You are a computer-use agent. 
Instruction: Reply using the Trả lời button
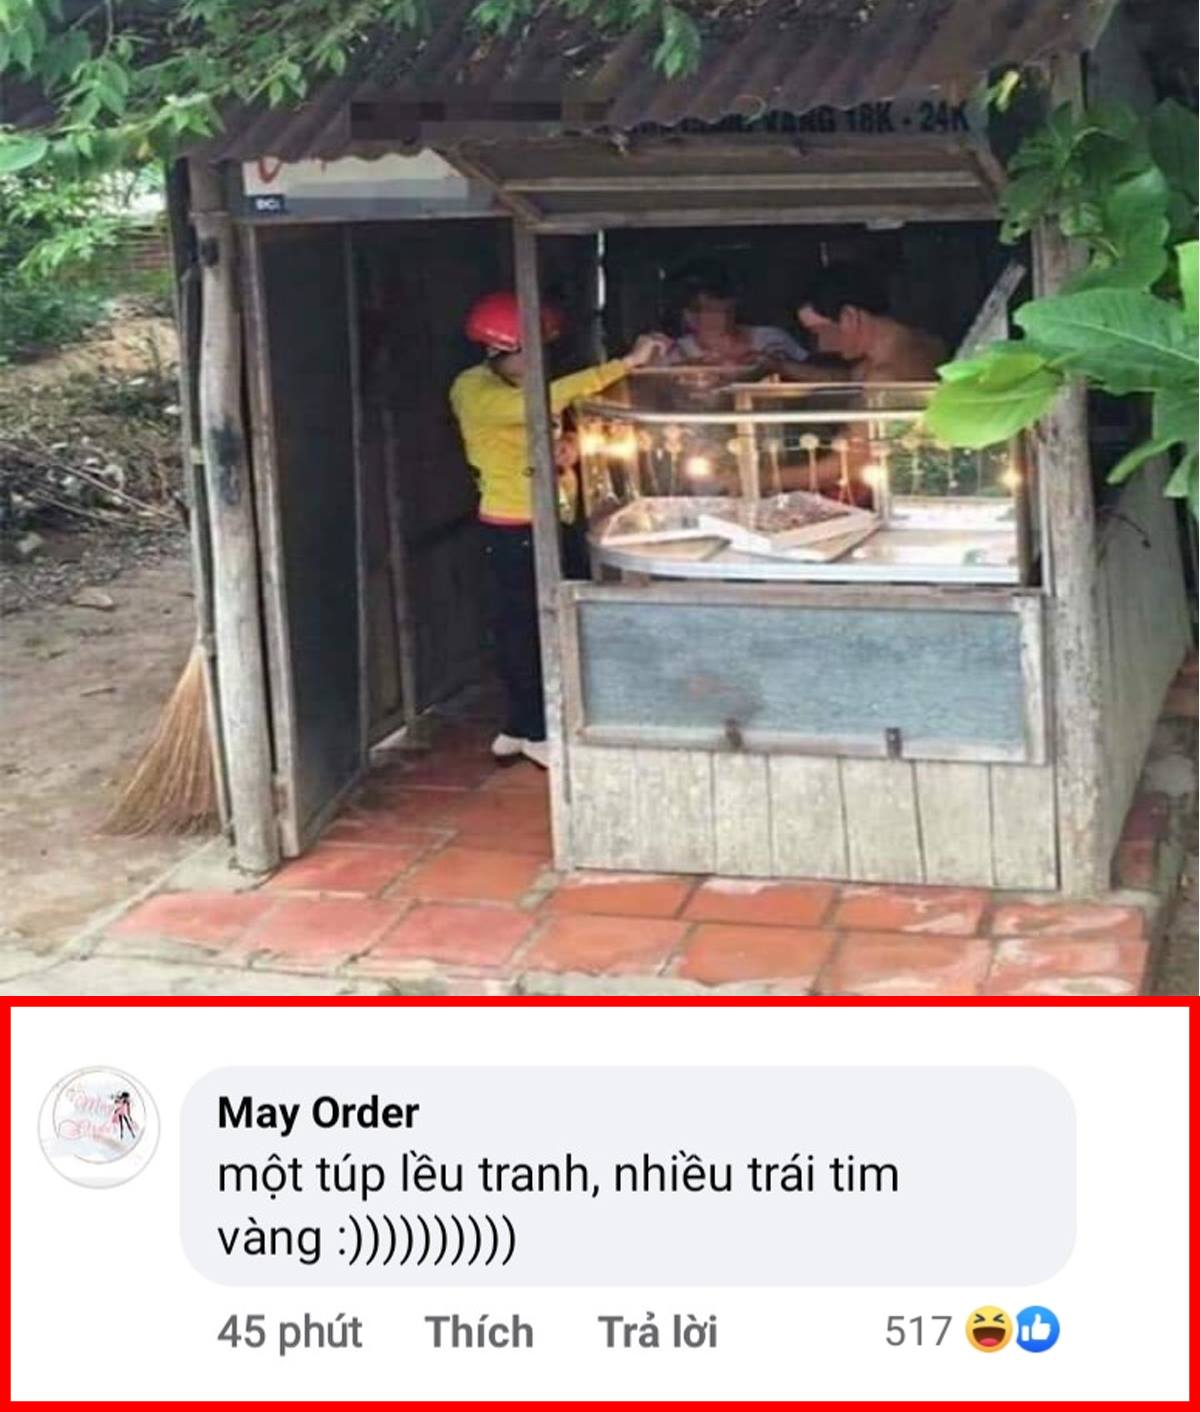click(658, 1332)
